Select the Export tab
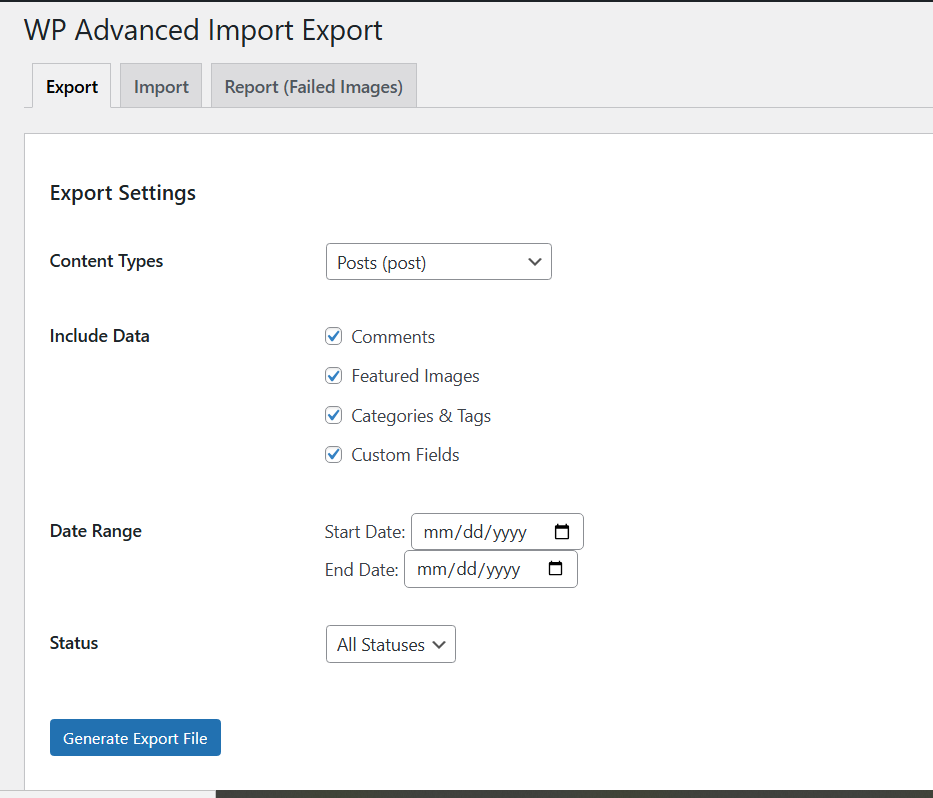The width and height of the screenshot is (933, 798). click(x=71, y=86)
